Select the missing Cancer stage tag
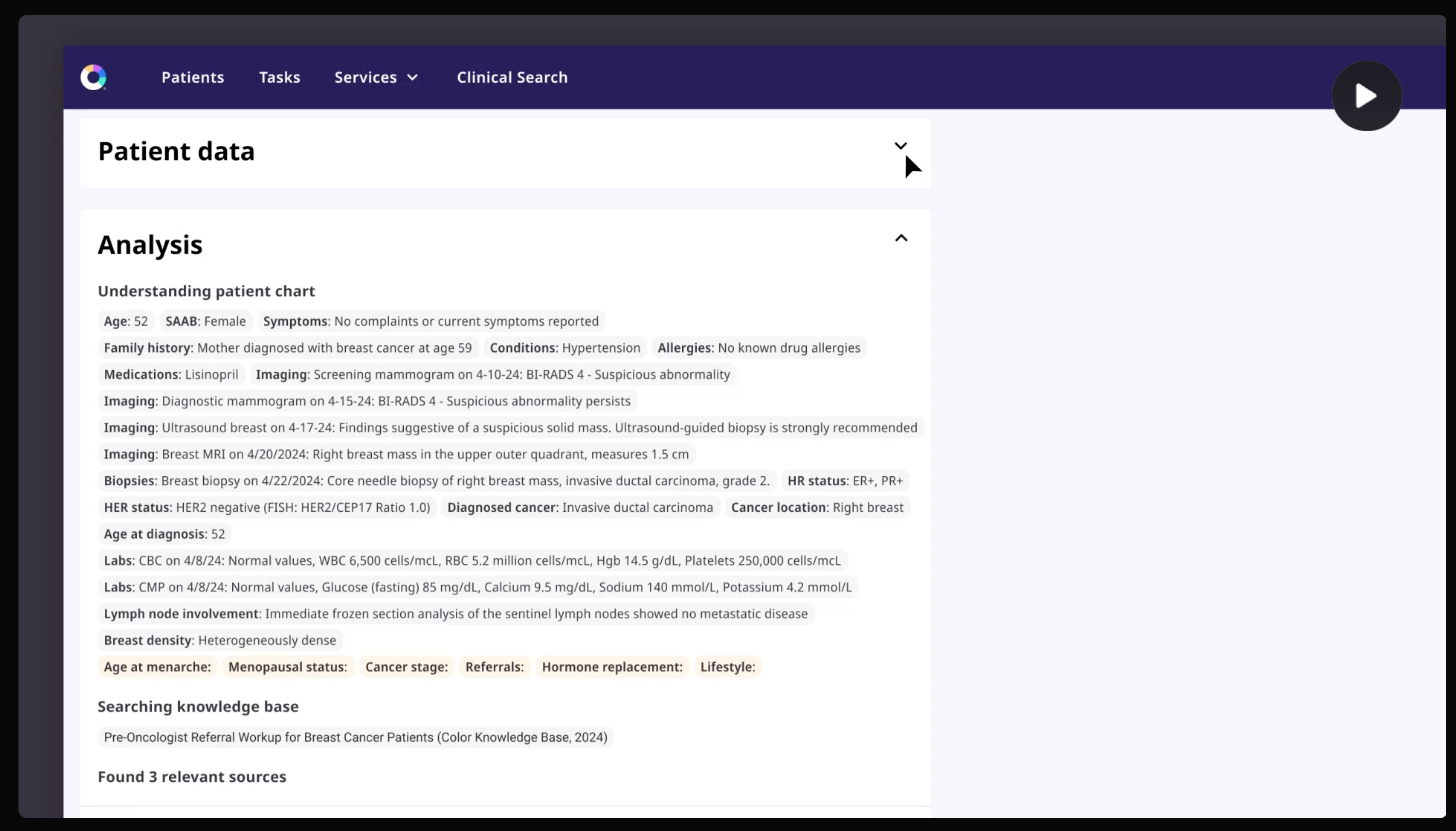Viewport: 1456px width, 831px height. click(406, 667)
